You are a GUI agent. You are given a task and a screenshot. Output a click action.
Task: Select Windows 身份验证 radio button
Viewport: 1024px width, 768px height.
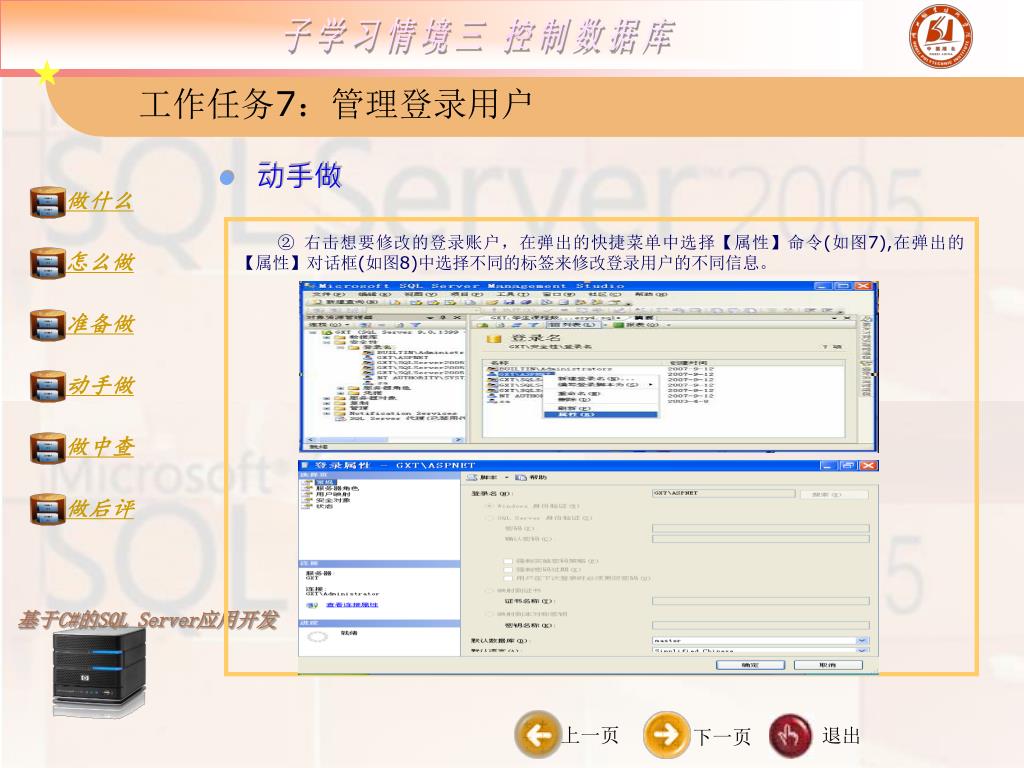(488, 506)
